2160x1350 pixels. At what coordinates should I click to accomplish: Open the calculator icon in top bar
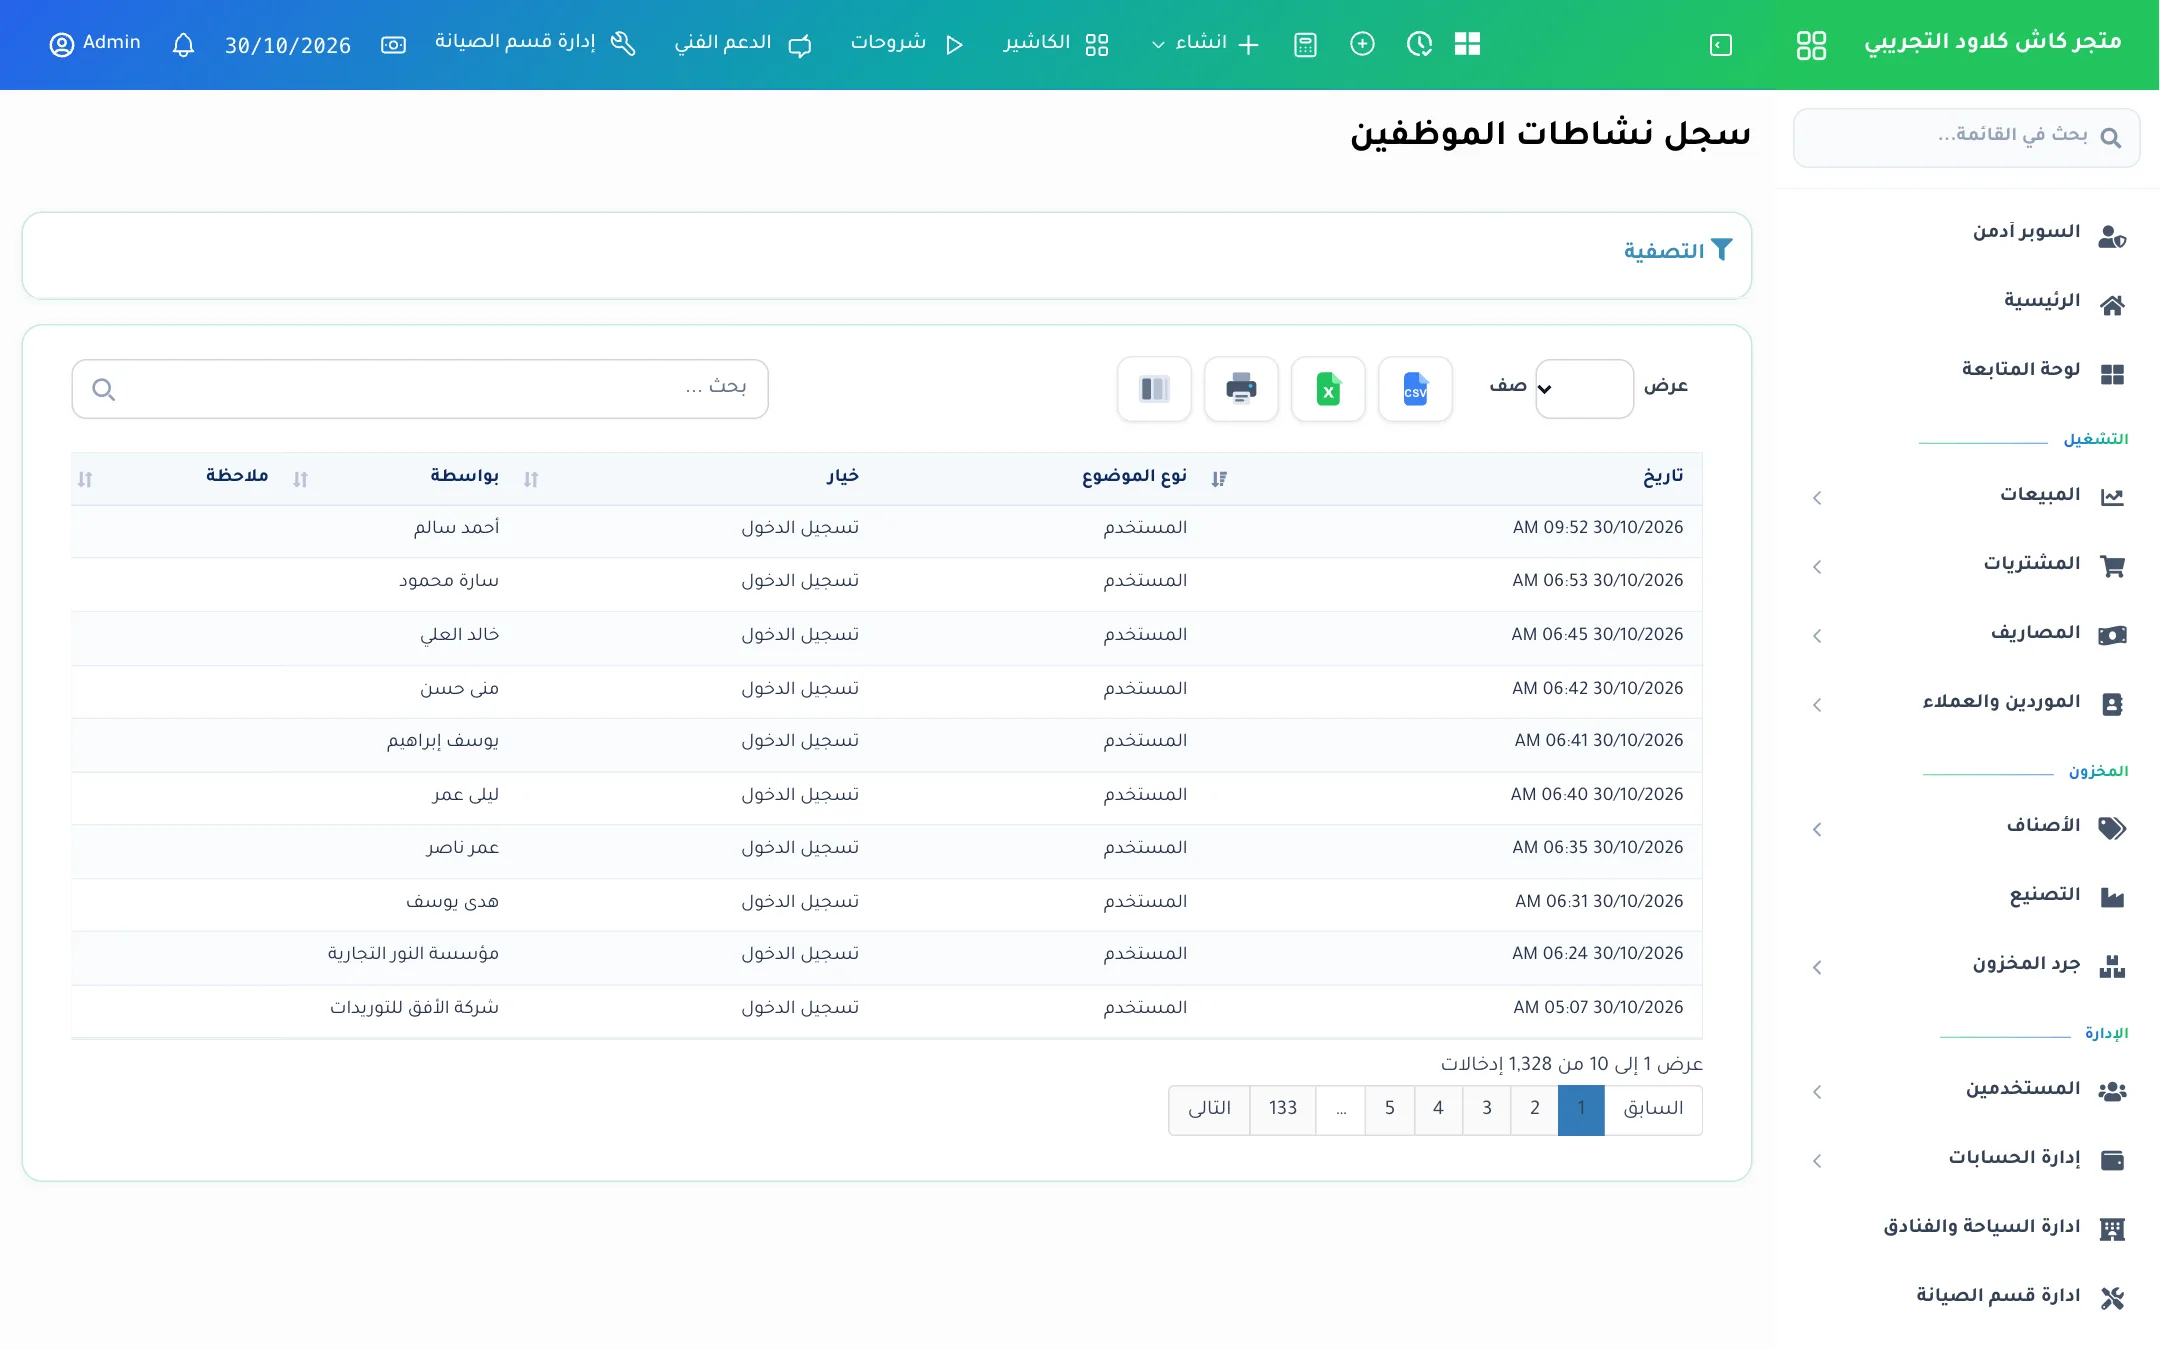click(x=1305, y=45)
